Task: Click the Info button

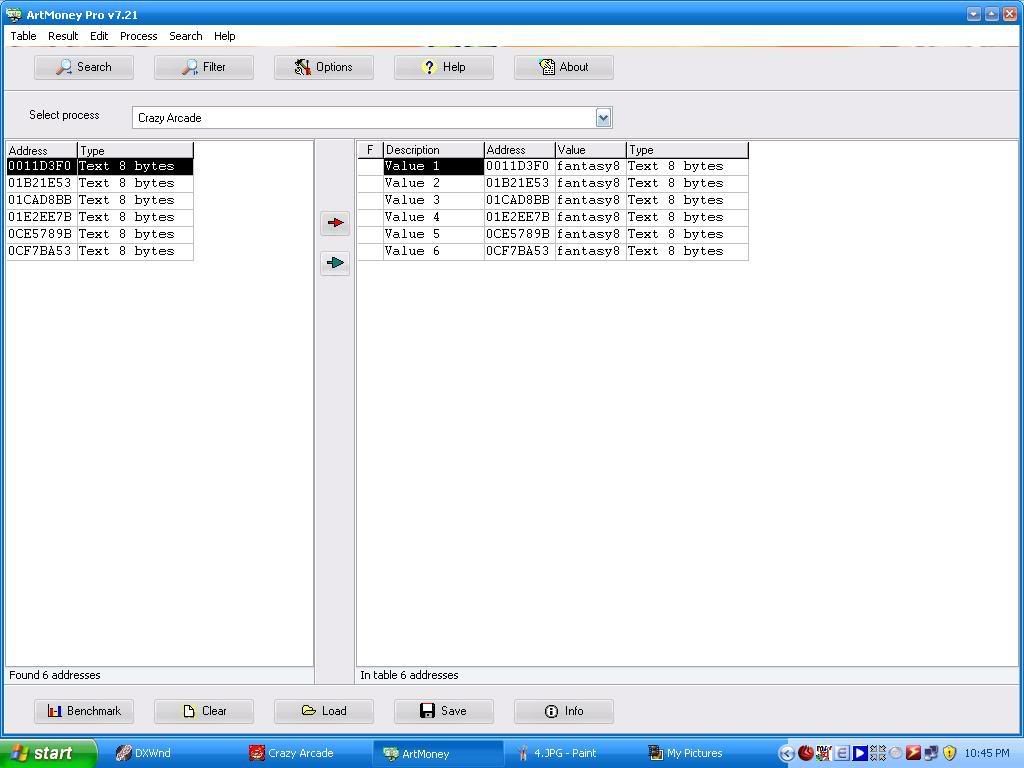Action: 564,711
